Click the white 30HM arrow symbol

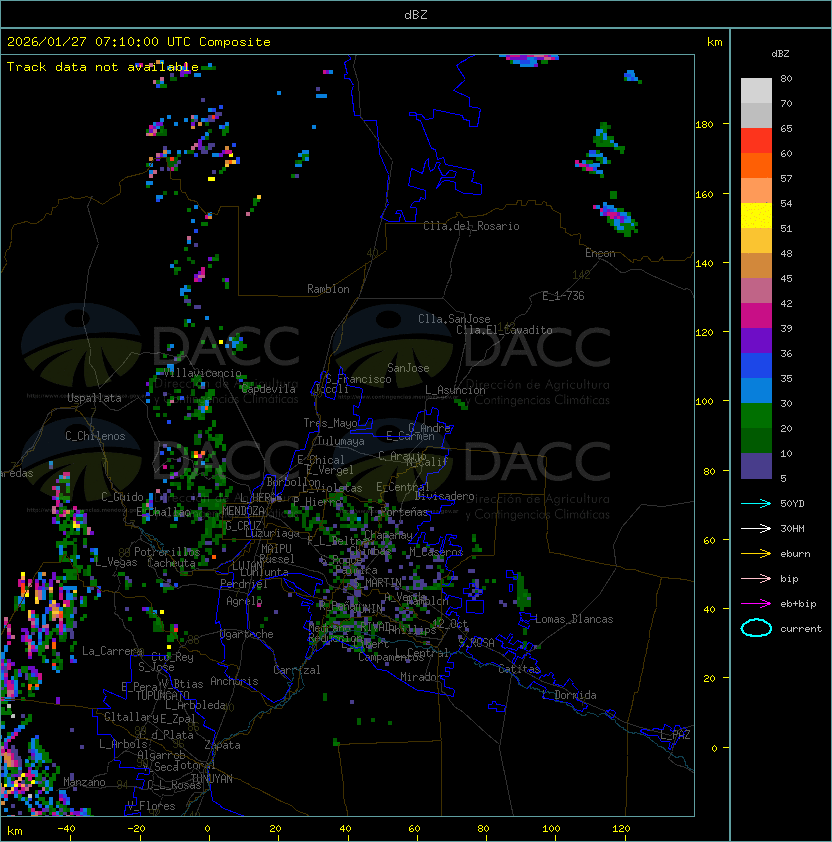[x=756, y=528]
